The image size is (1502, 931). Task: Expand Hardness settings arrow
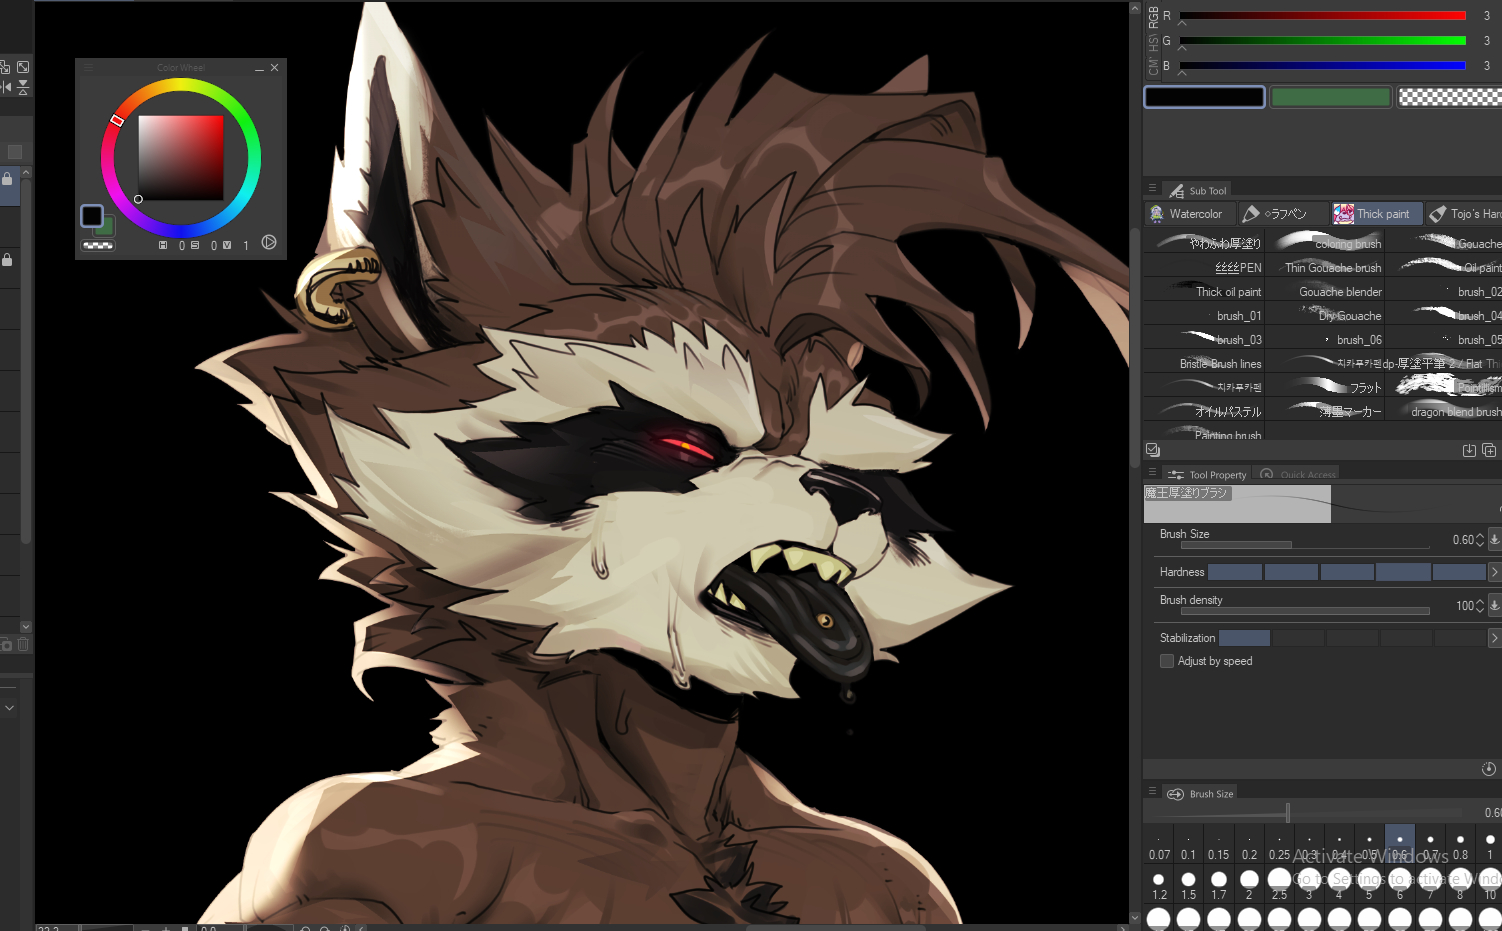point(1494,572)
